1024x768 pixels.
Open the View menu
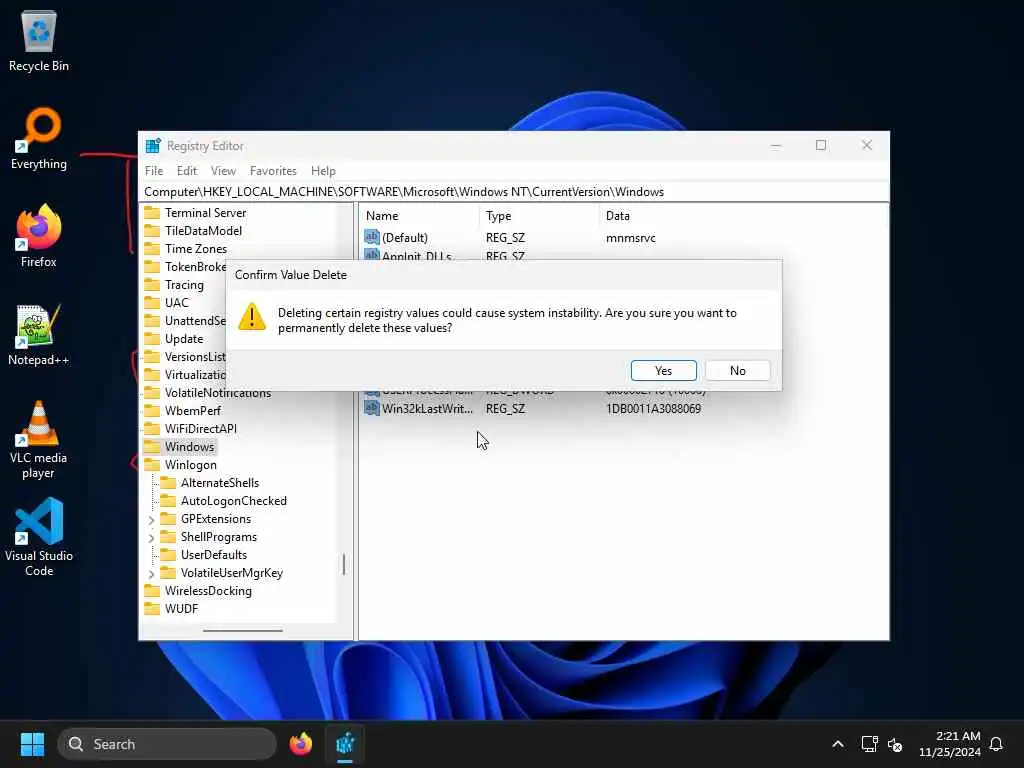tap(223, 170)
